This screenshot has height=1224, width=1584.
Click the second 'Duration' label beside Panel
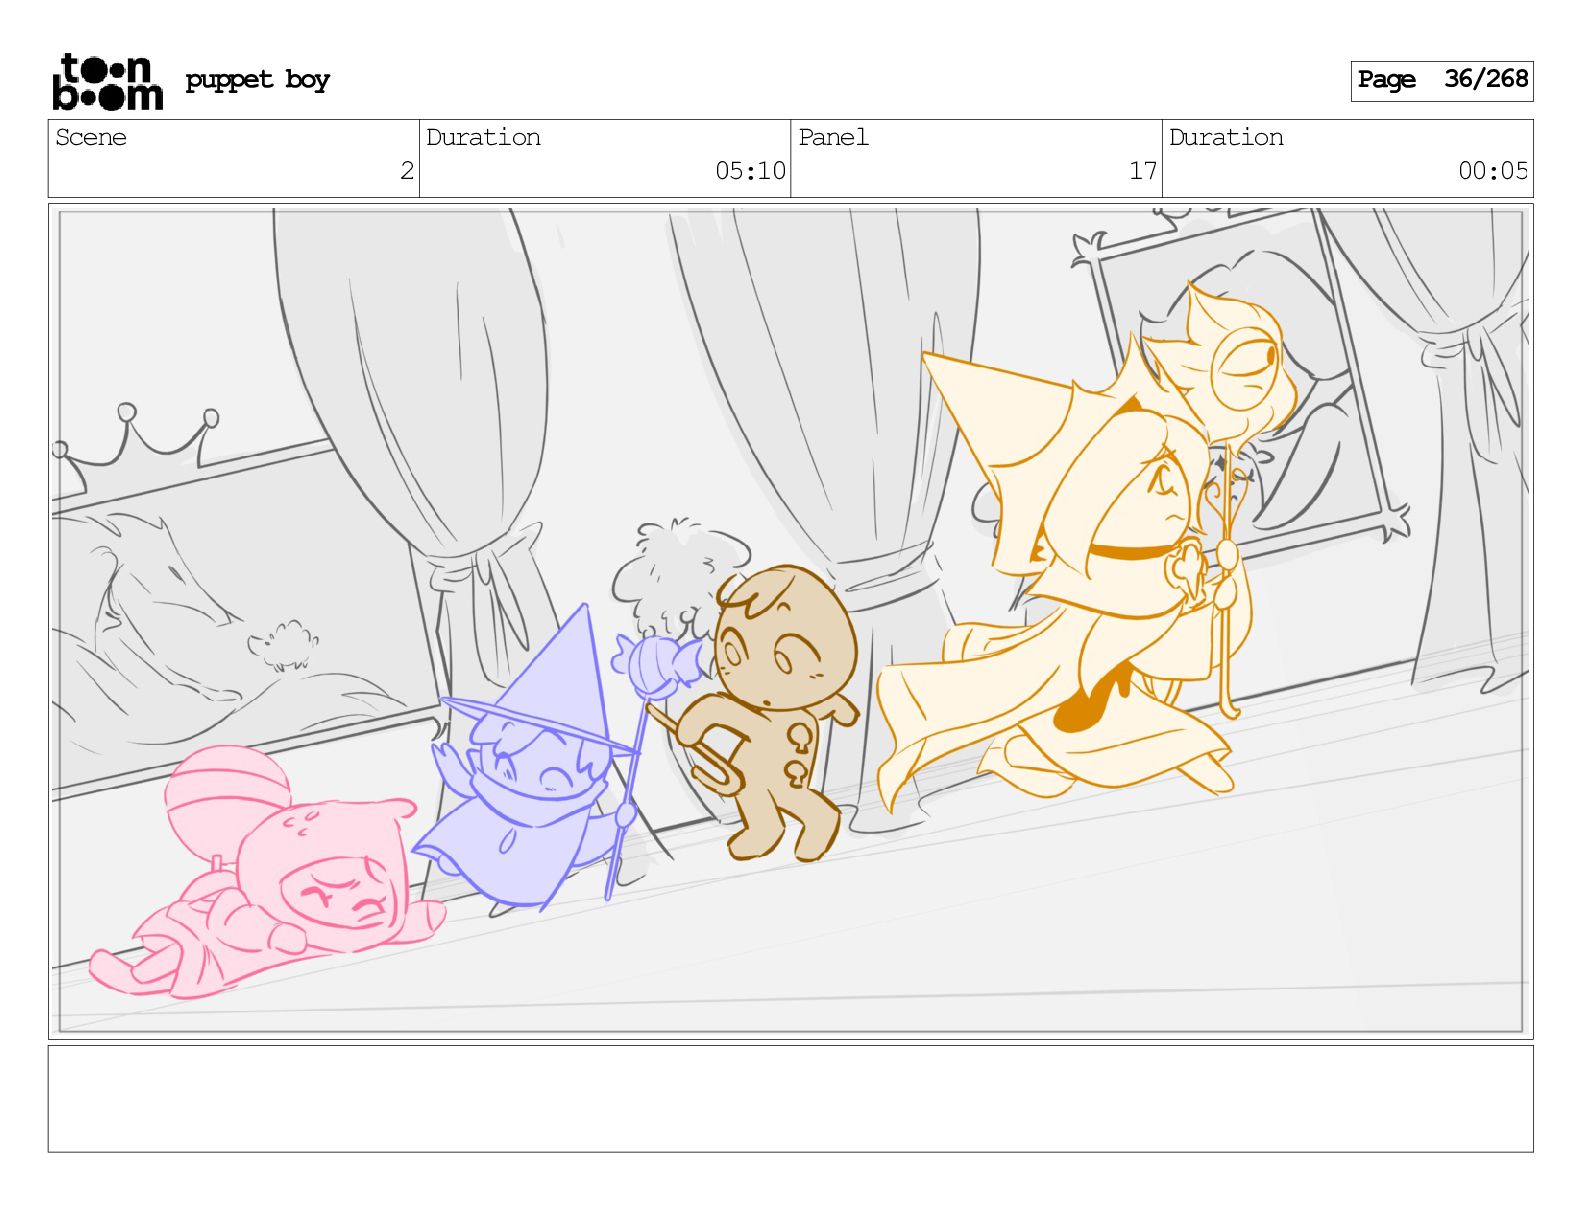pos(1226,138)
